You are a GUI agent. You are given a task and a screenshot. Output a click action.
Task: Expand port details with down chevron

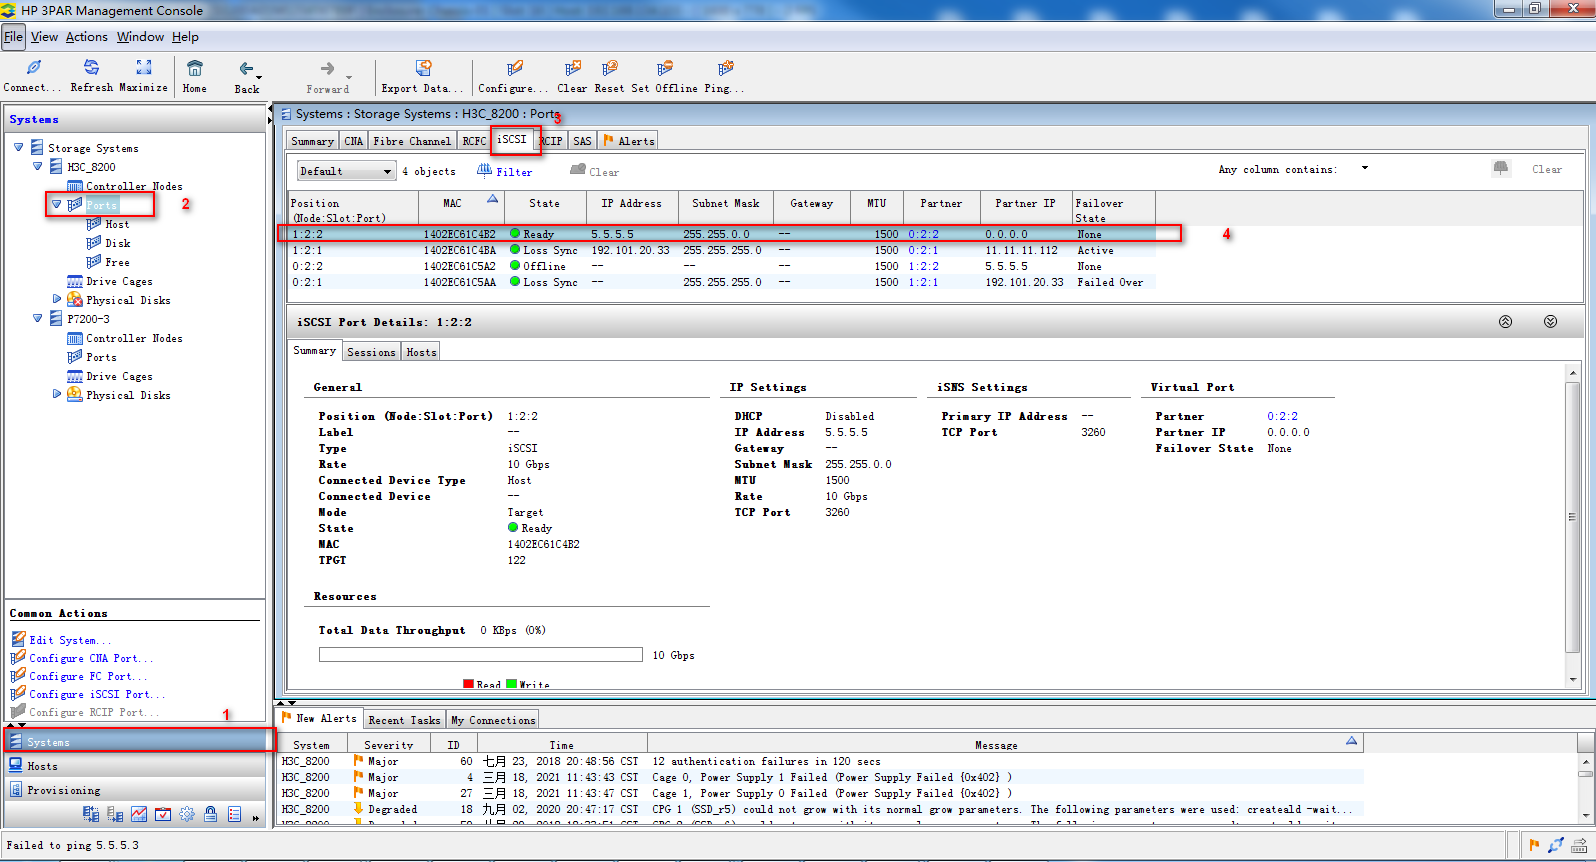pos(1550,322)
